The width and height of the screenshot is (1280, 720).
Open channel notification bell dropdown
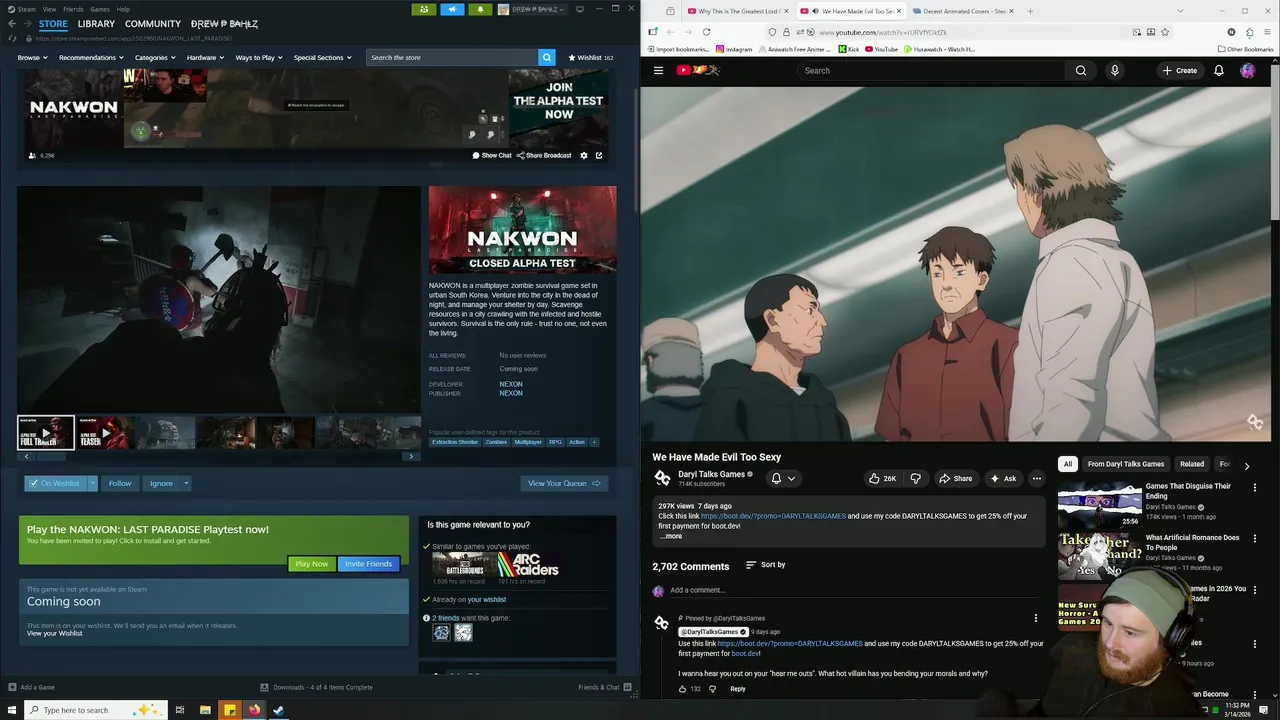pos(783,478)
